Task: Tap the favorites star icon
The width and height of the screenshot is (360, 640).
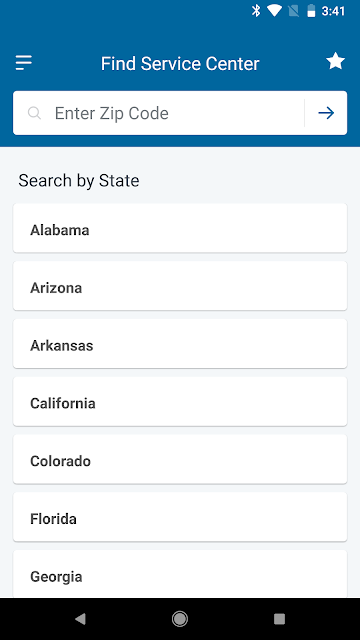Action: tap(336, 62)
